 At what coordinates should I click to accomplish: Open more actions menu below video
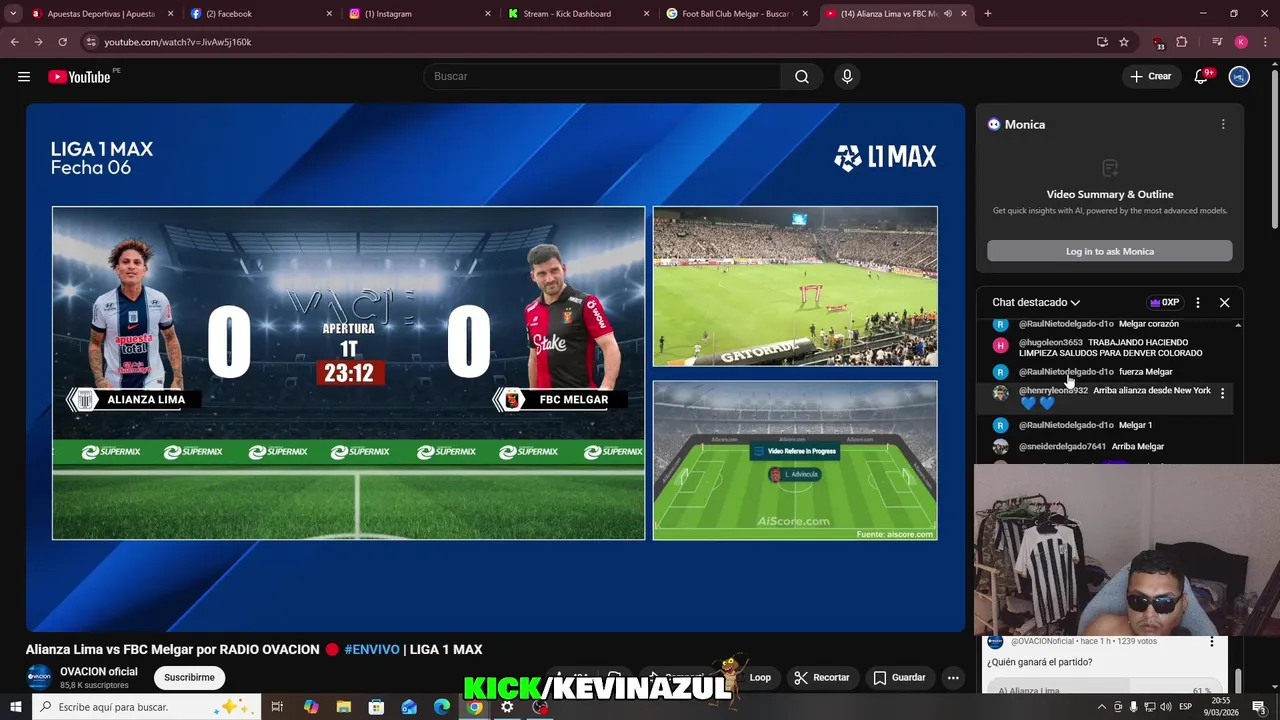953,678
